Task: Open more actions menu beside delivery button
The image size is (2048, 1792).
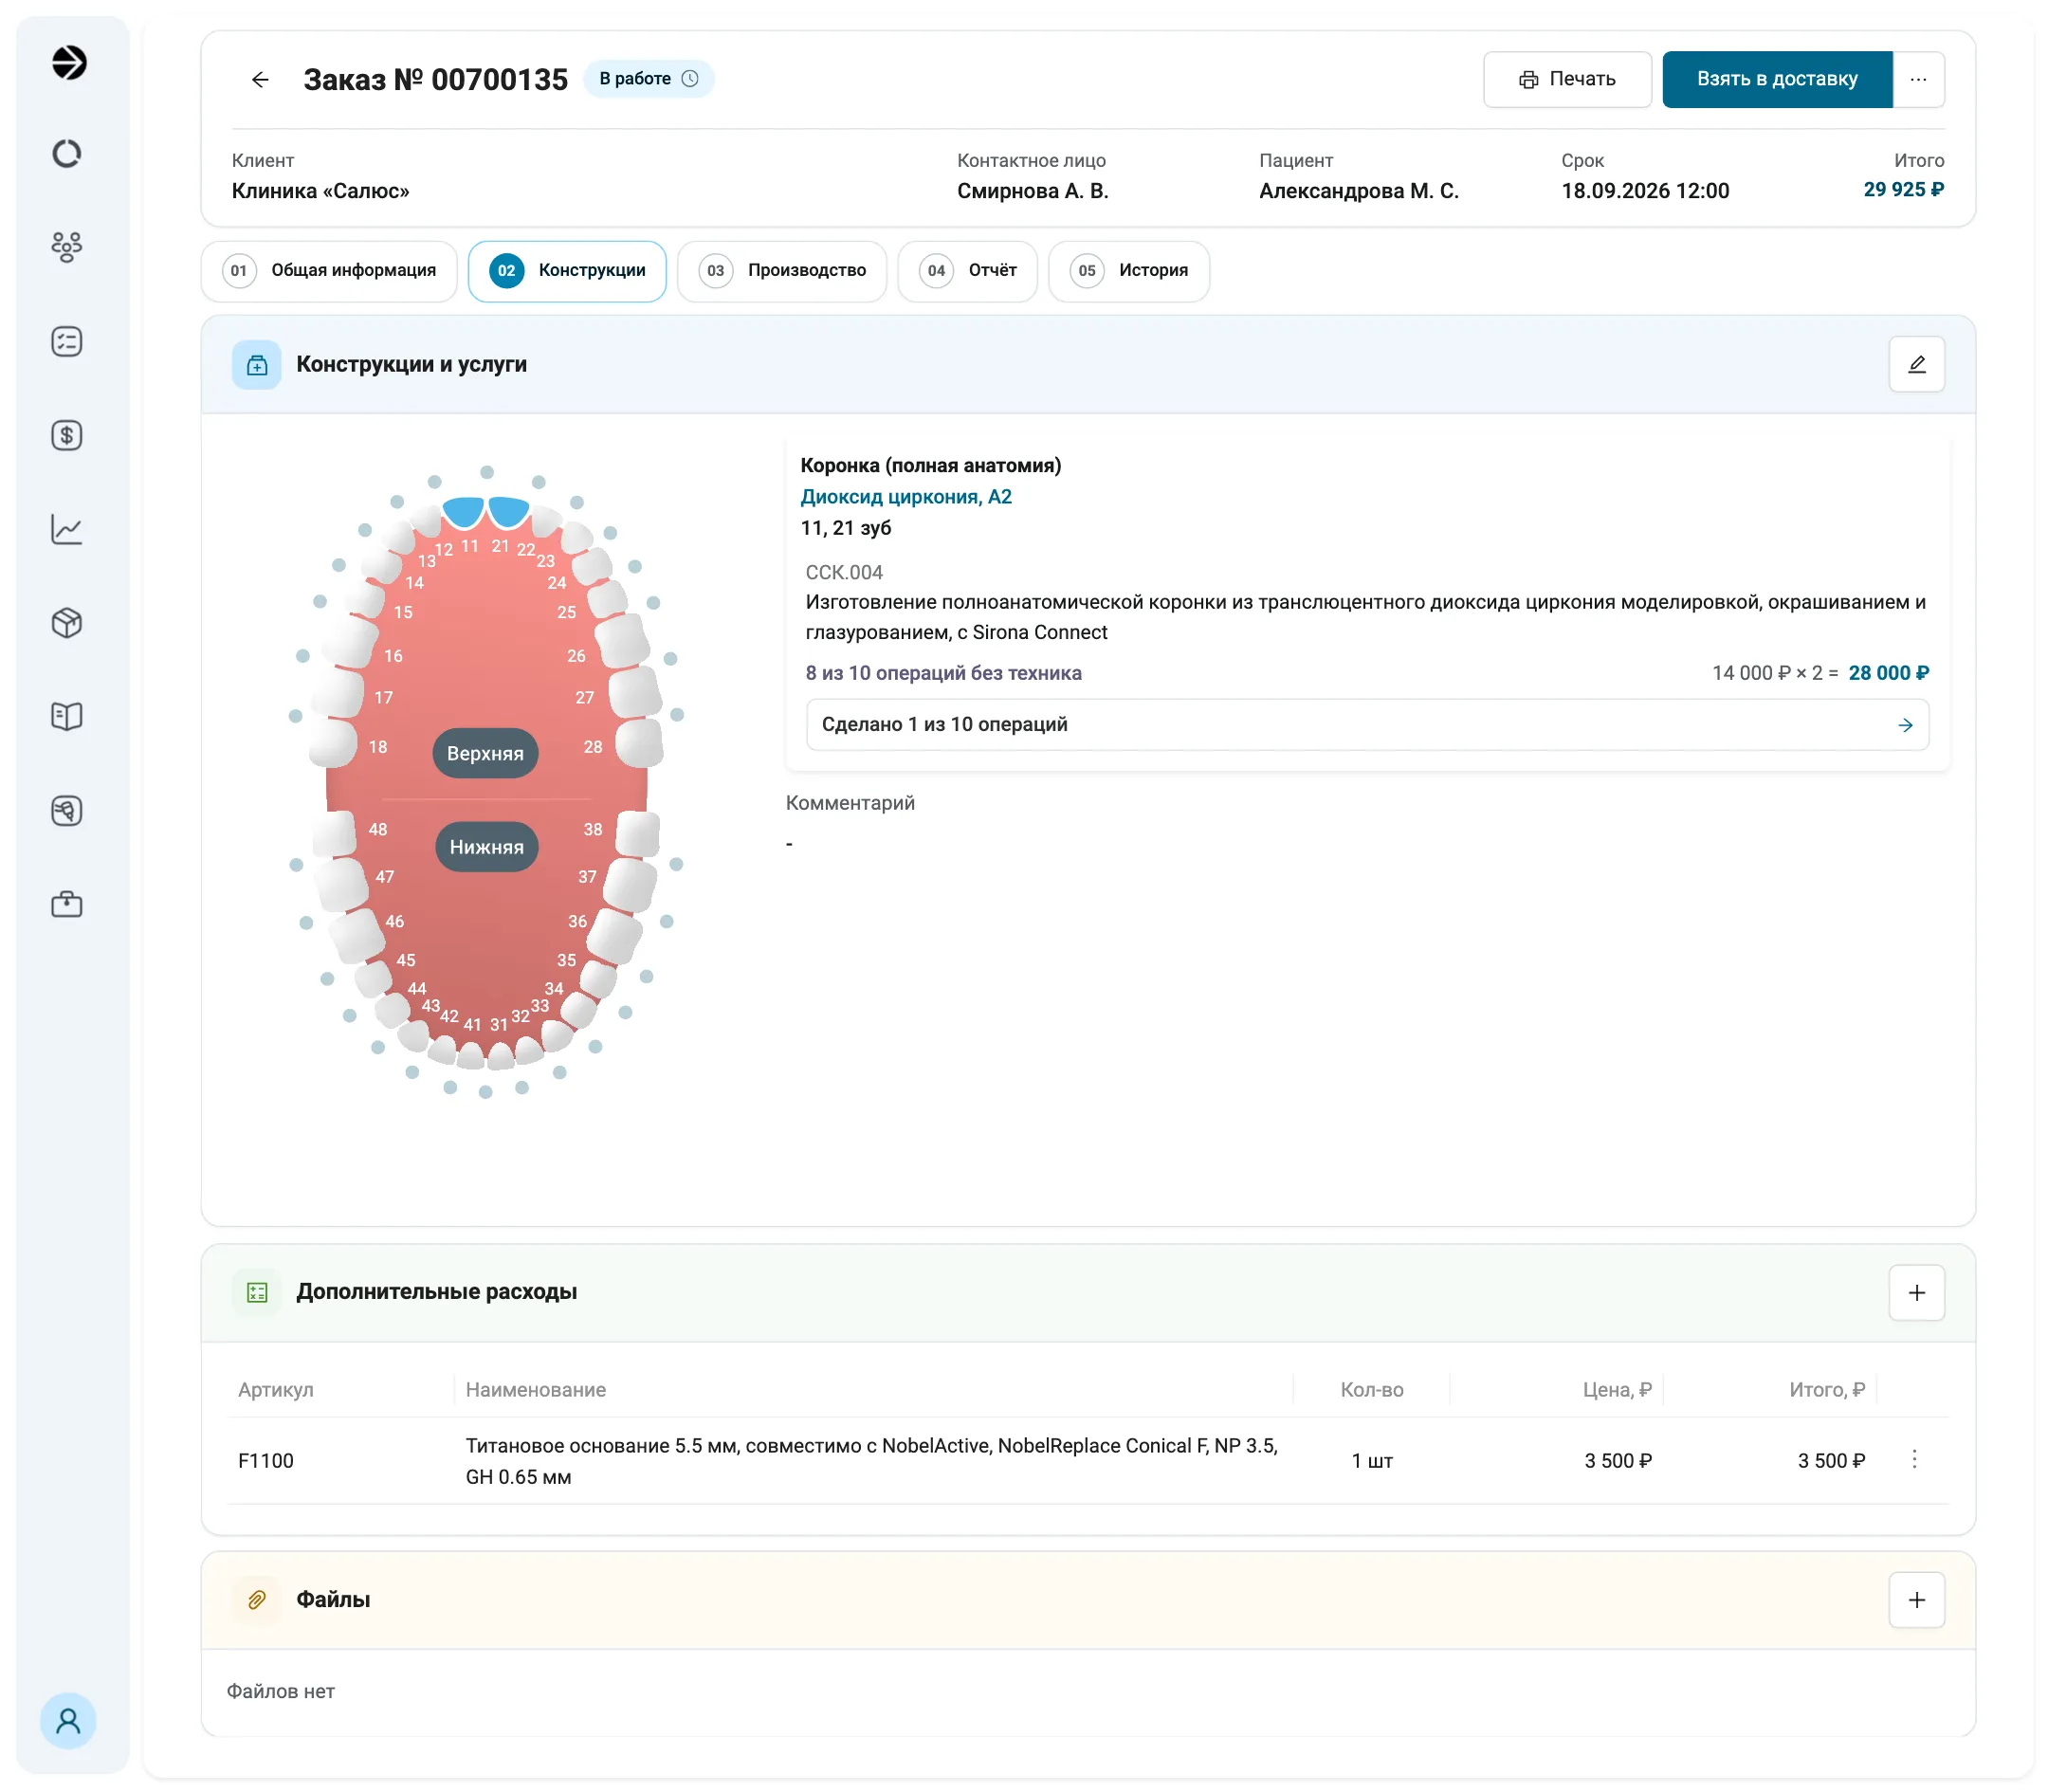Action: coord(1918,79)
